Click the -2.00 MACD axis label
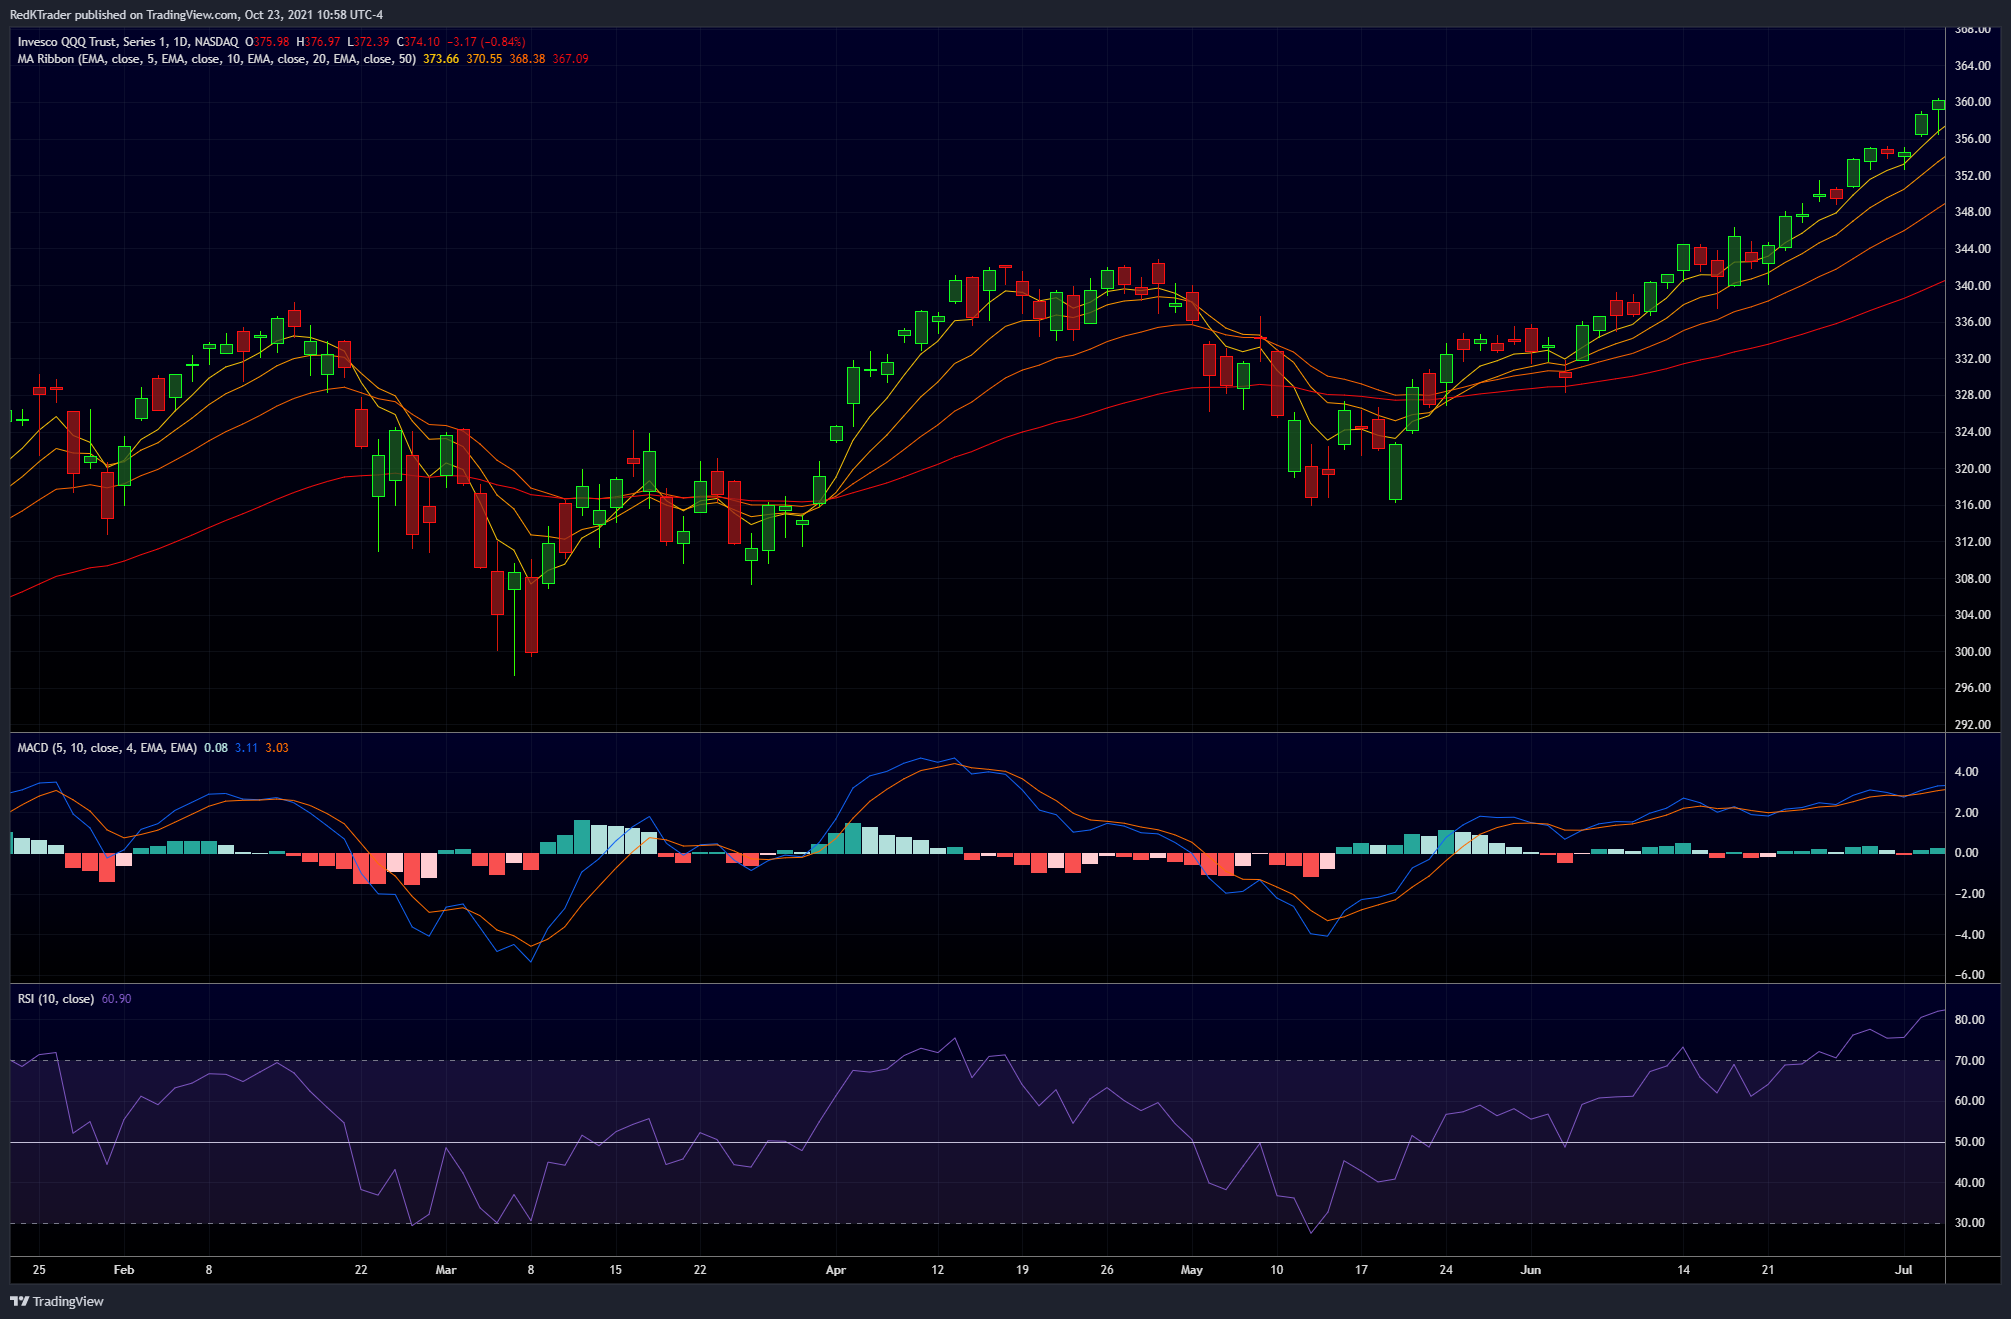Image resolution: width=2011 pixels, height=1319 pixels. click(1968, 894)
